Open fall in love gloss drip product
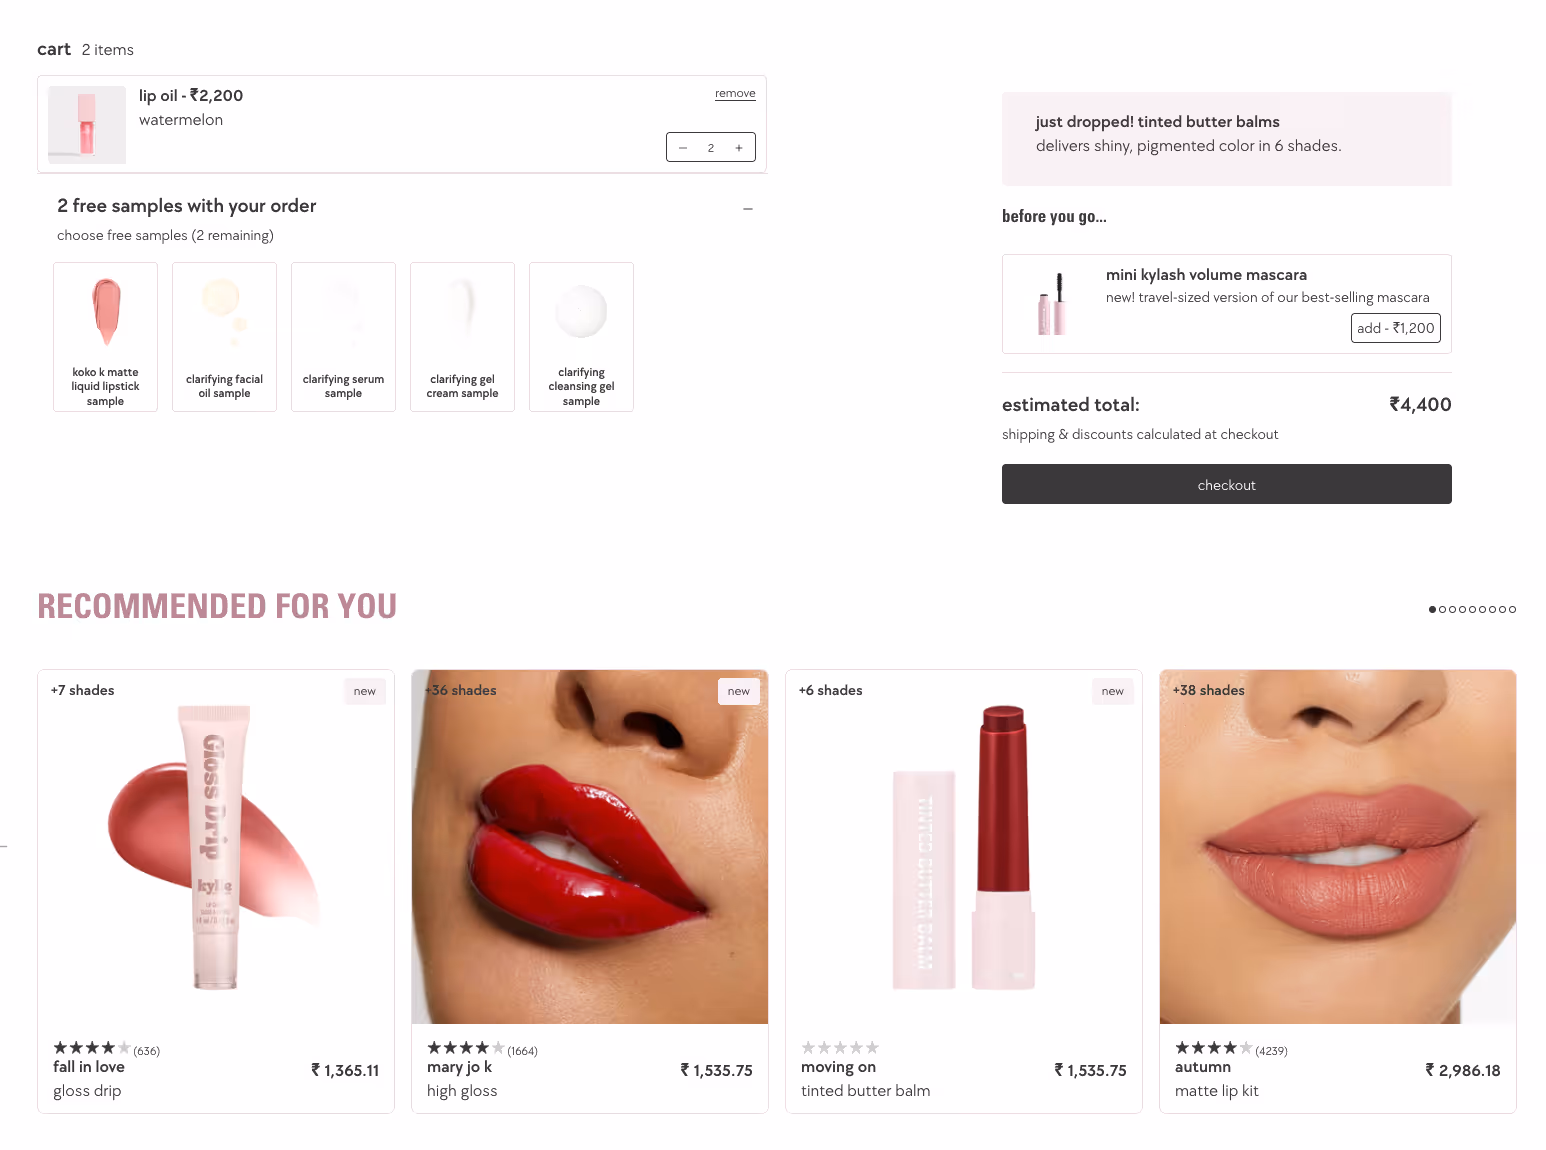The width and height of the screenshot is (1546, 1150). tap(216, 891)
